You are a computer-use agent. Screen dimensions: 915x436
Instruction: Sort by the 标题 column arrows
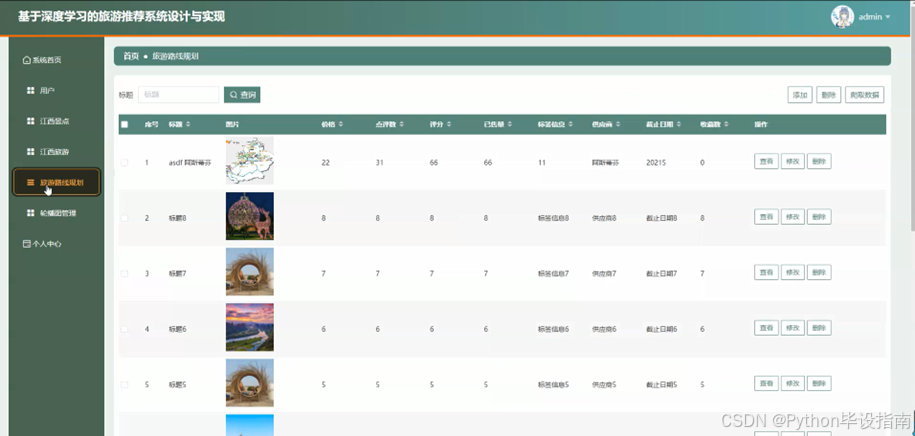[188, 124]
